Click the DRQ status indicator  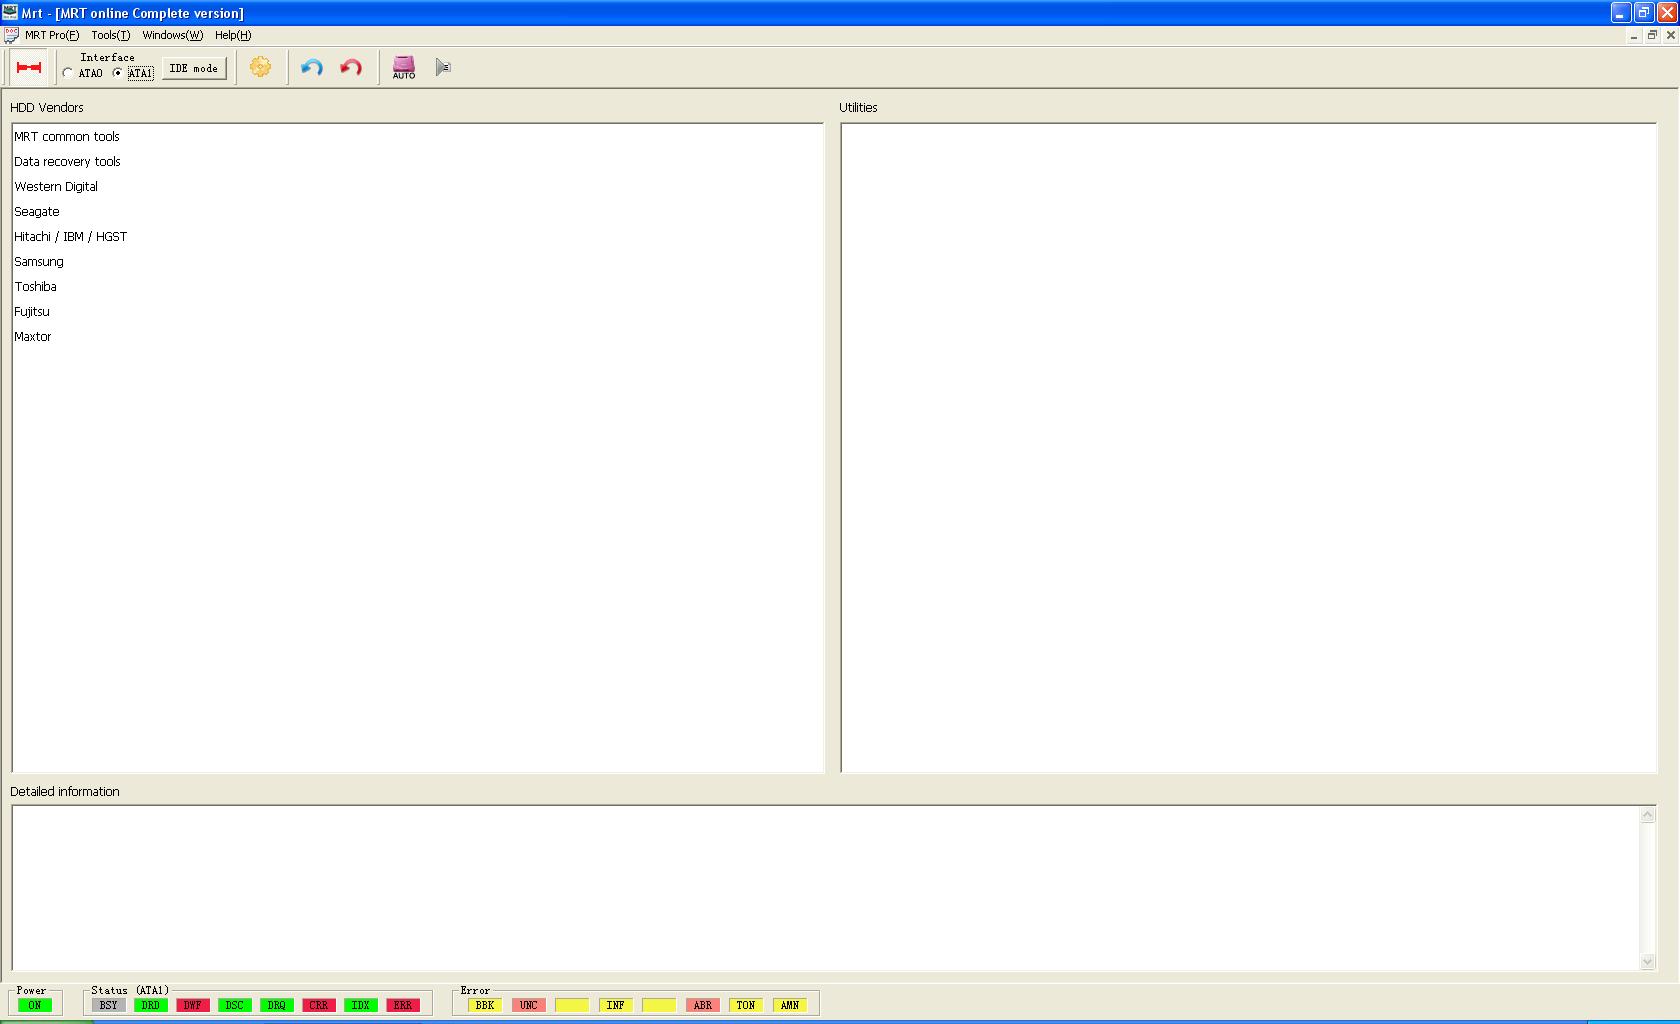click(277, 1005)
